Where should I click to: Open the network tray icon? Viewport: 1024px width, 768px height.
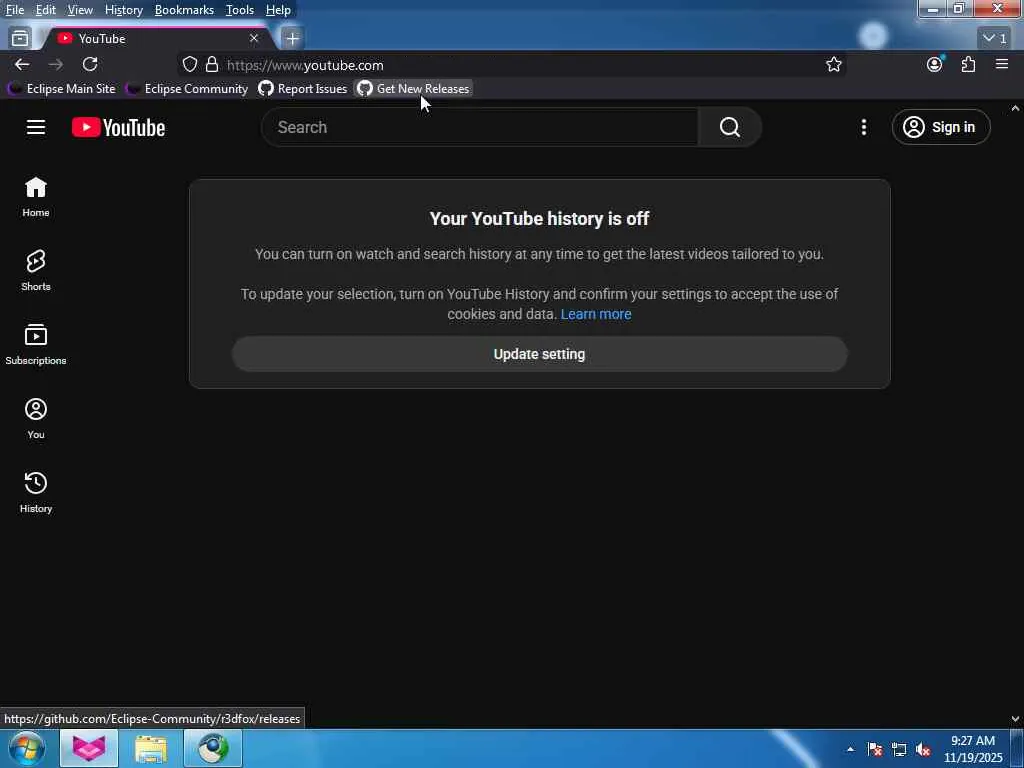[899, 749]
